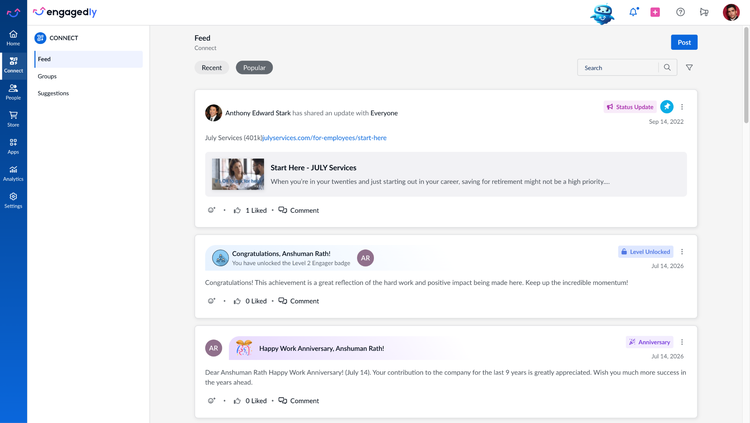Click the chatbot mascot icon

pos(602,13)
